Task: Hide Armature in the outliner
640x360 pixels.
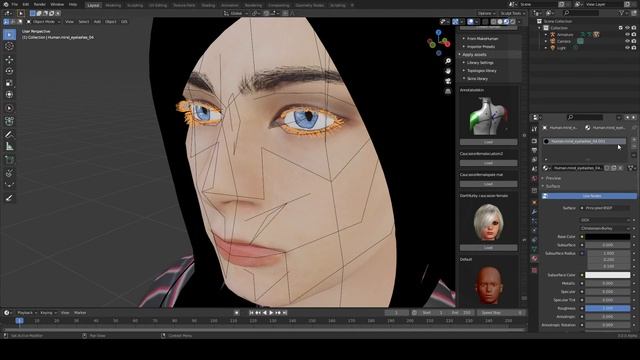Action: [x=627, y=35]
